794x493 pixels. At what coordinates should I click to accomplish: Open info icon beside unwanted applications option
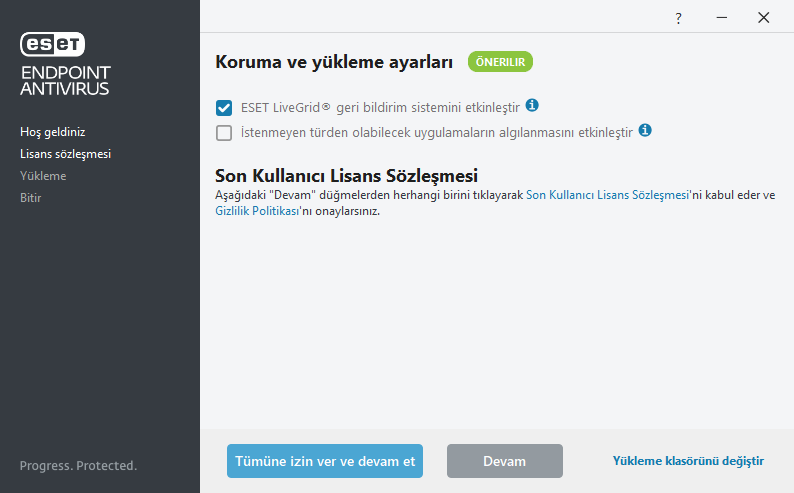click(645, 130)
